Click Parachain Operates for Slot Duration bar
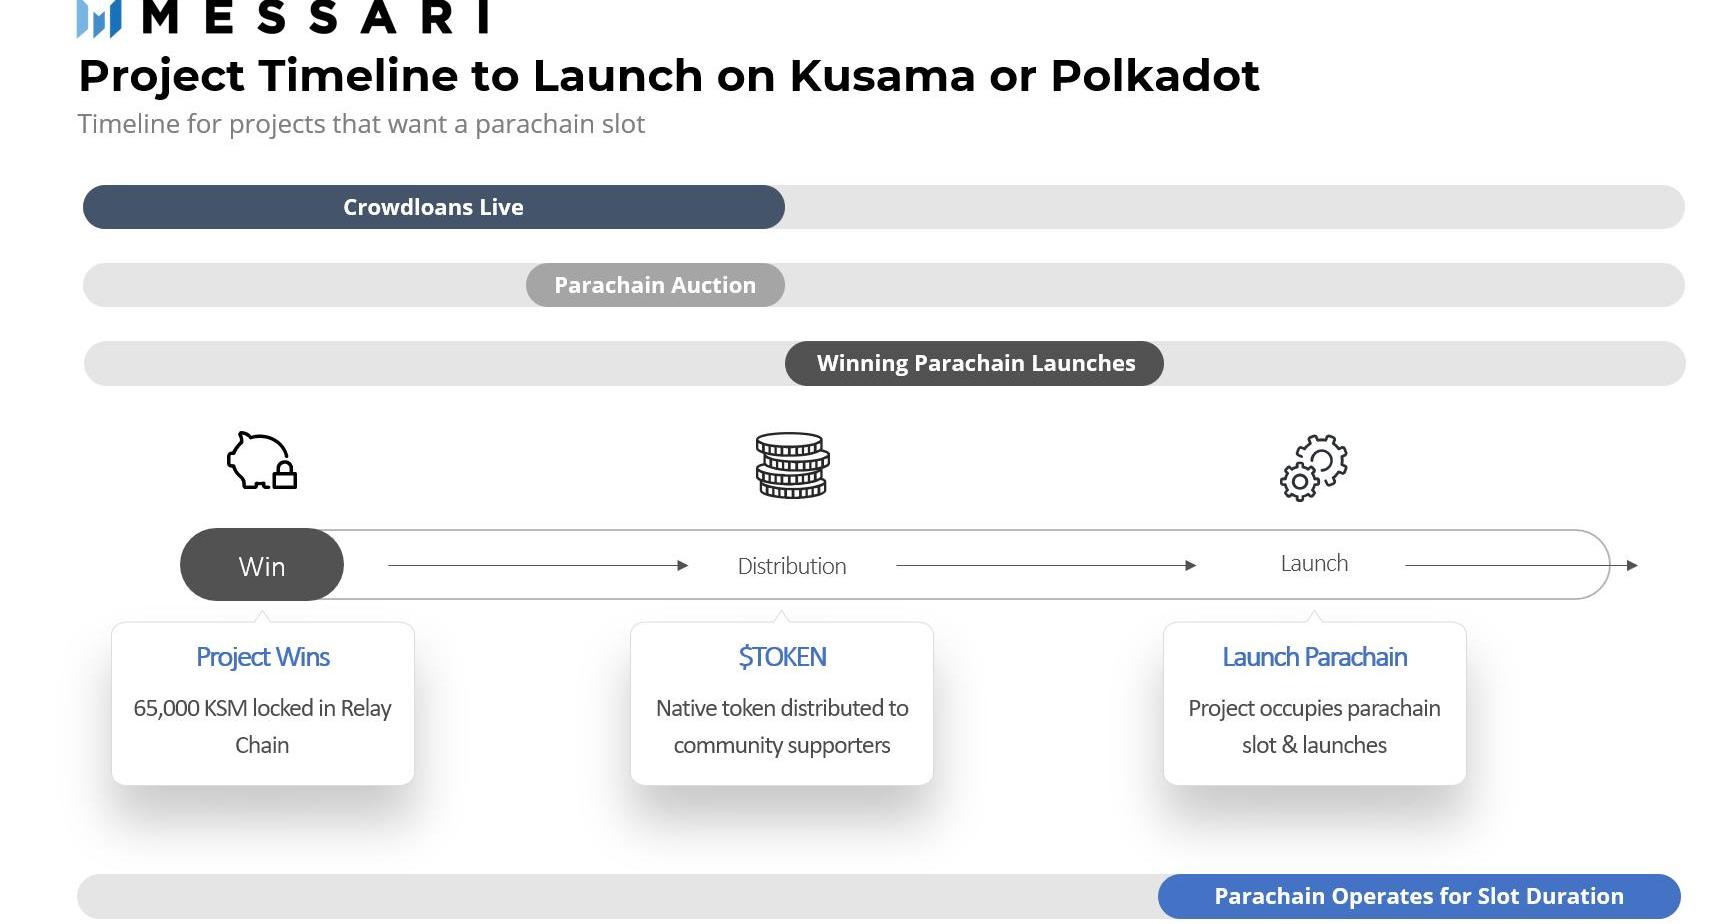 pos(1418,896)
